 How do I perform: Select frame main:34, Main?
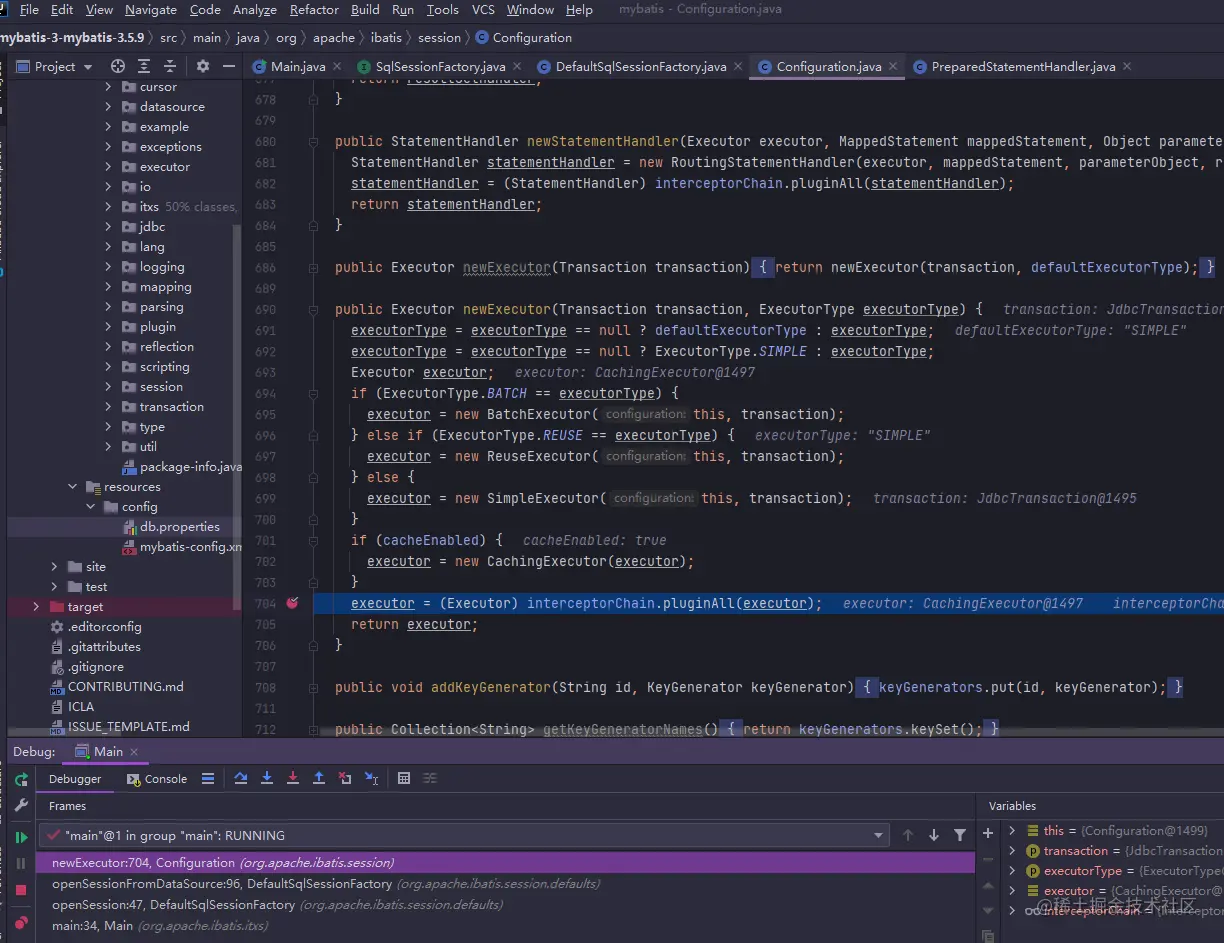click(505, 926)
